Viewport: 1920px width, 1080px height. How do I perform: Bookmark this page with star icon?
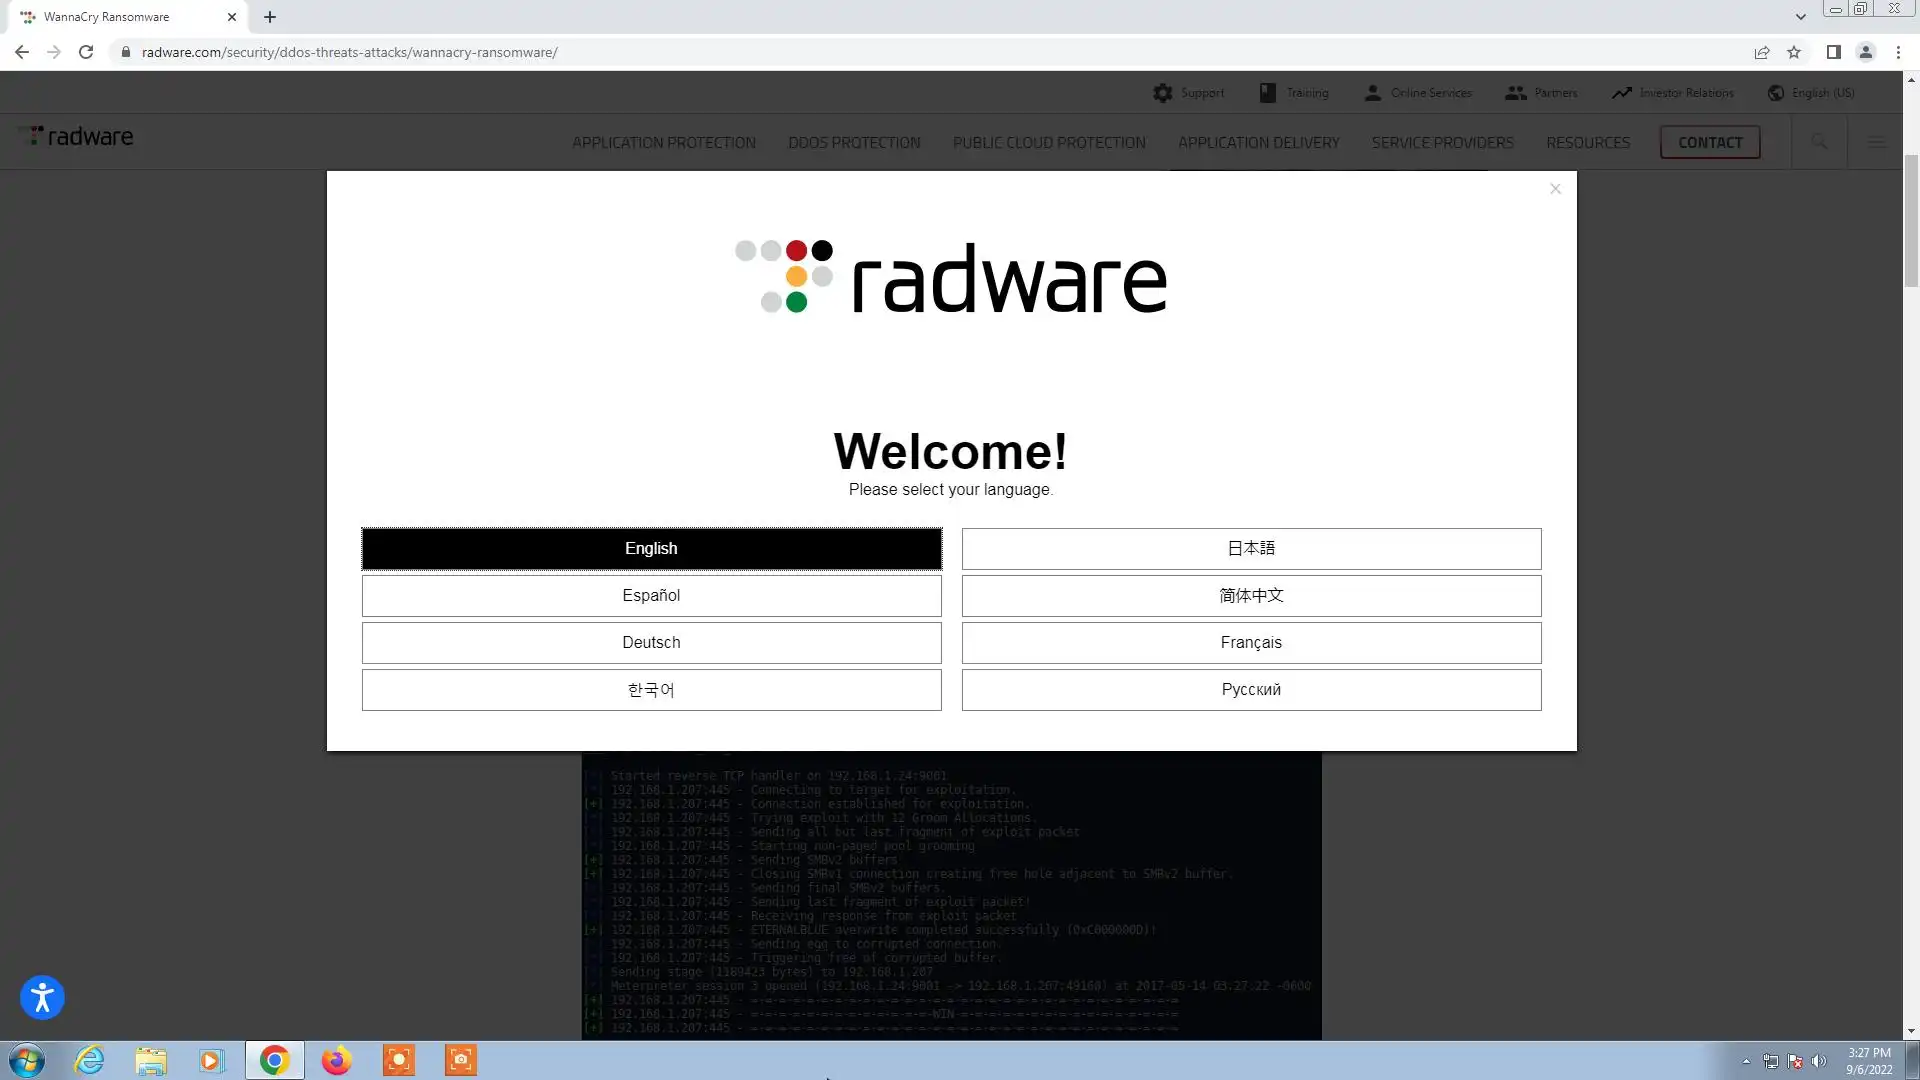click(1794, 52)
